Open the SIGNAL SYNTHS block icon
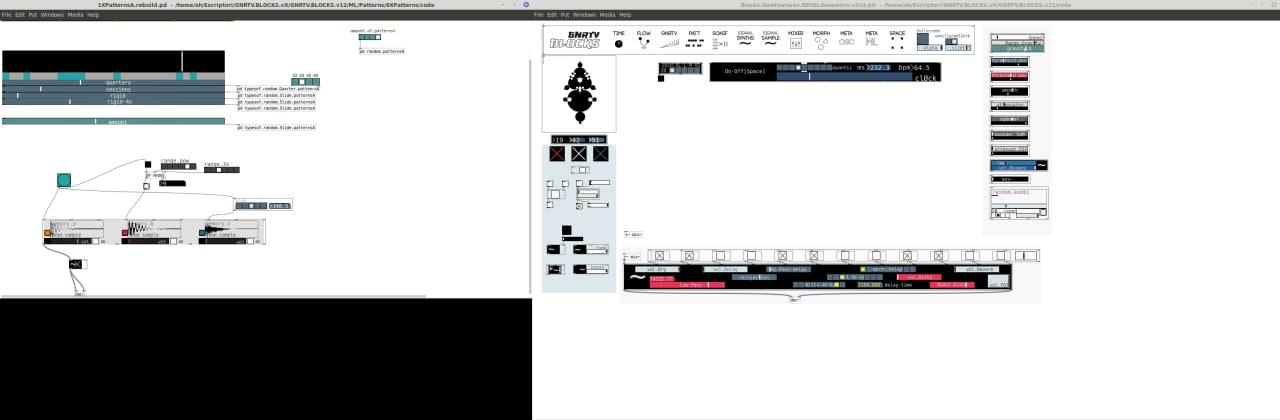The image size is (1280, 420). point(745,42)
